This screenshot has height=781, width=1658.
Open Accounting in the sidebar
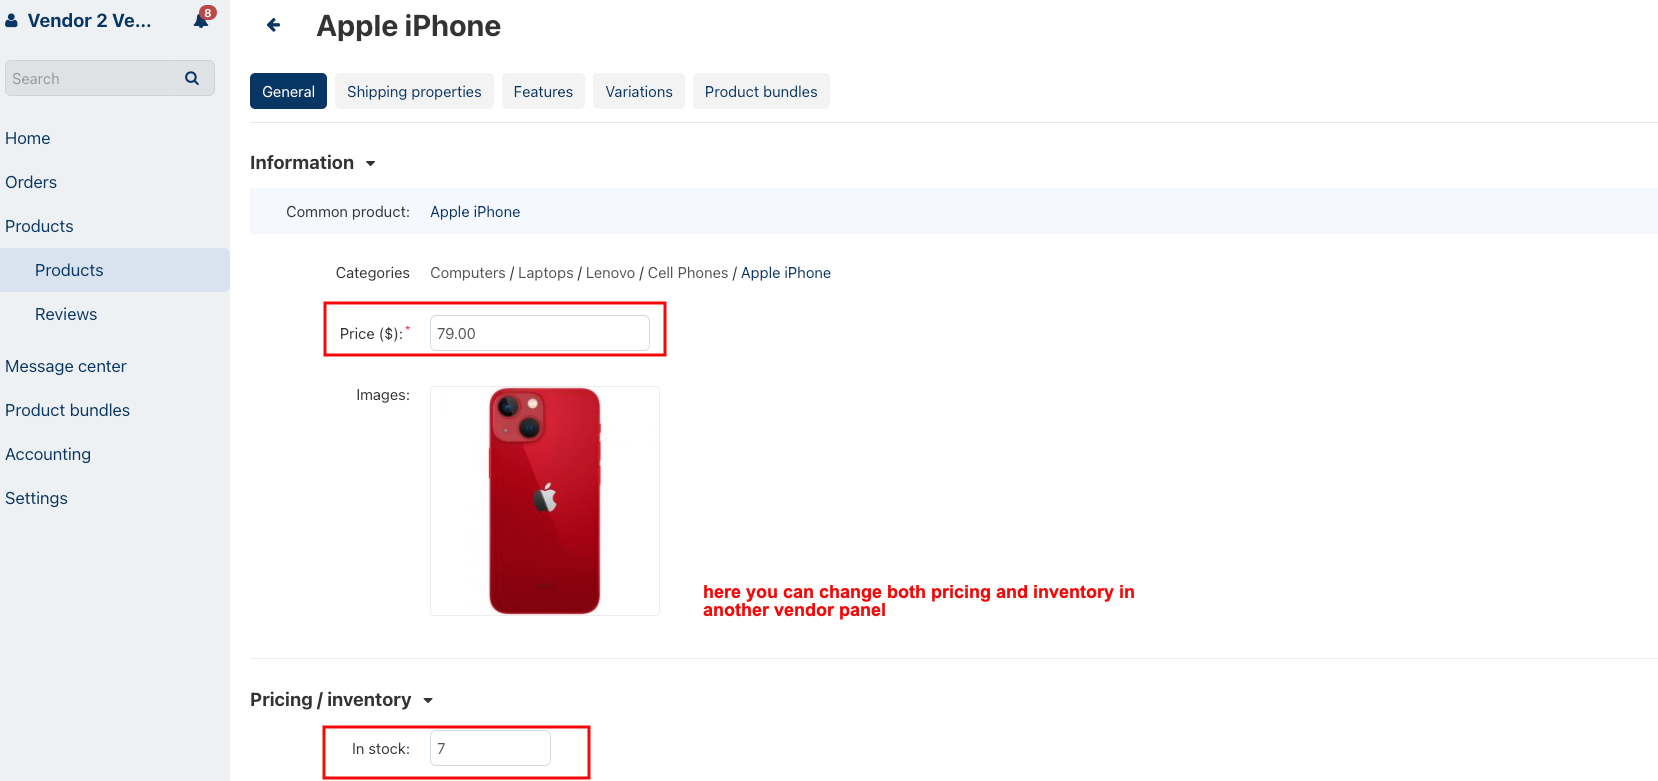[x=48, y=454]
